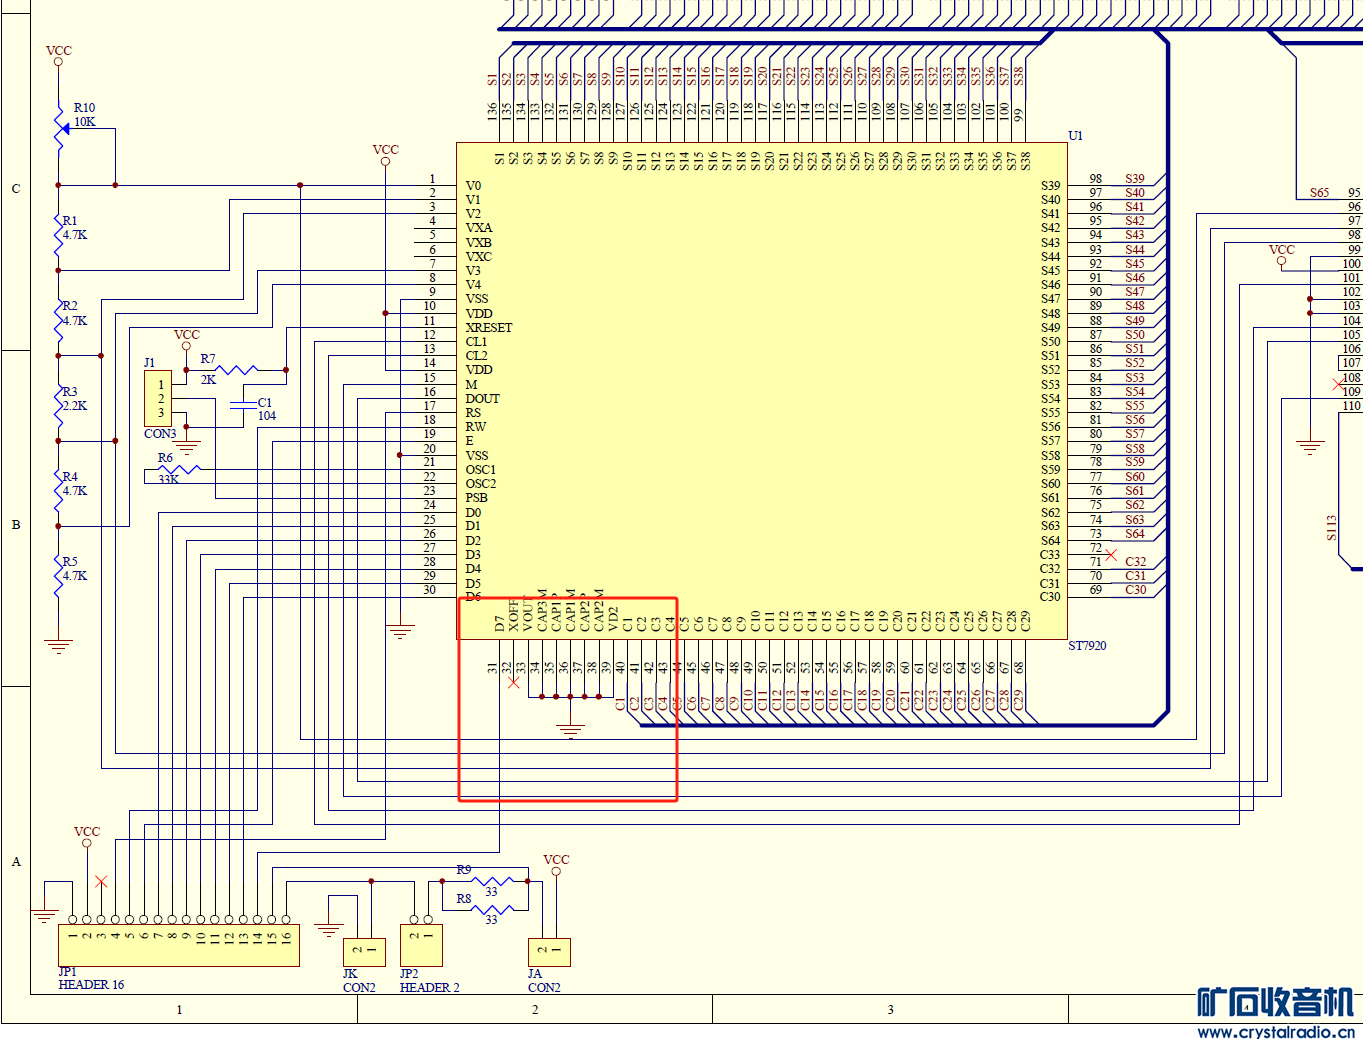The width and height of the screenshot is (1363, 1045).
Task: Click the JP2 header designator
Action: point(409,974)
